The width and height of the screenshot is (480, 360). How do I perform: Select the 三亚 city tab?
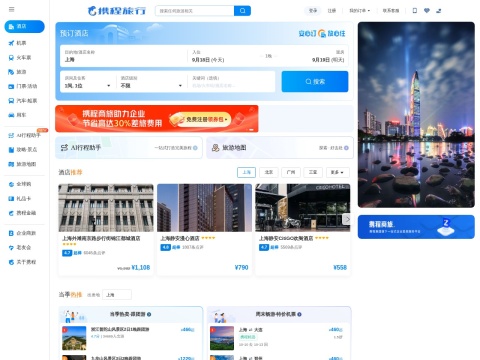pyautogui.click(x=313, y=172)
